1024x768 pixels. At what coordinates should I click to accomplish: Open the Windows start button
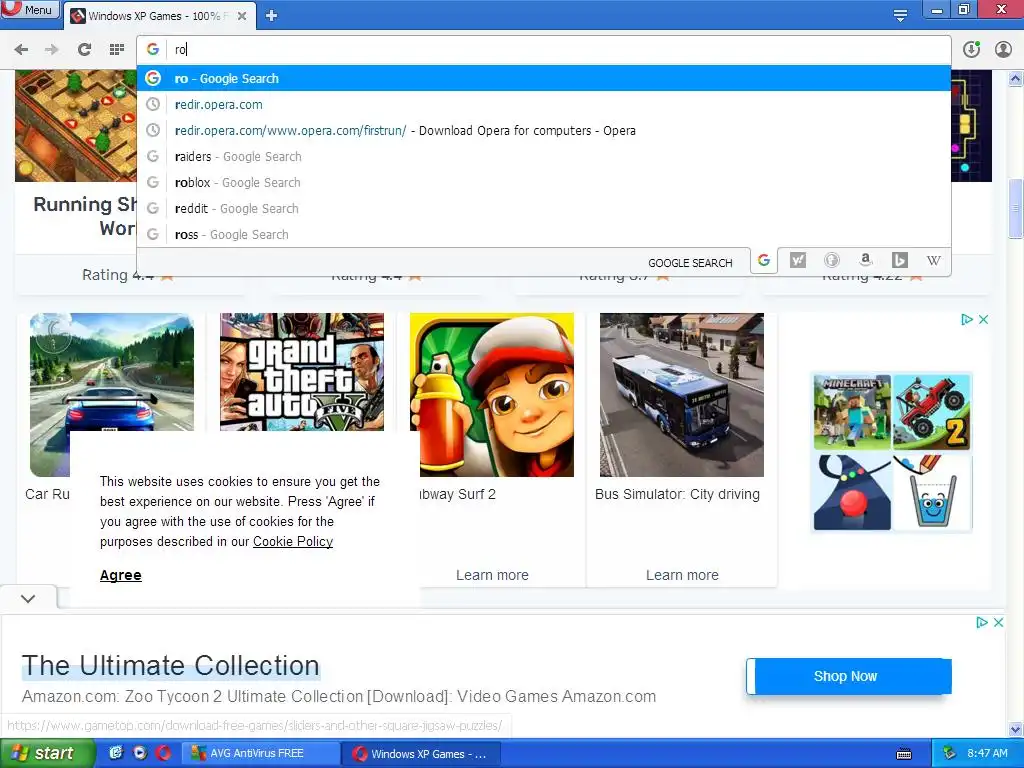[48, 754]
